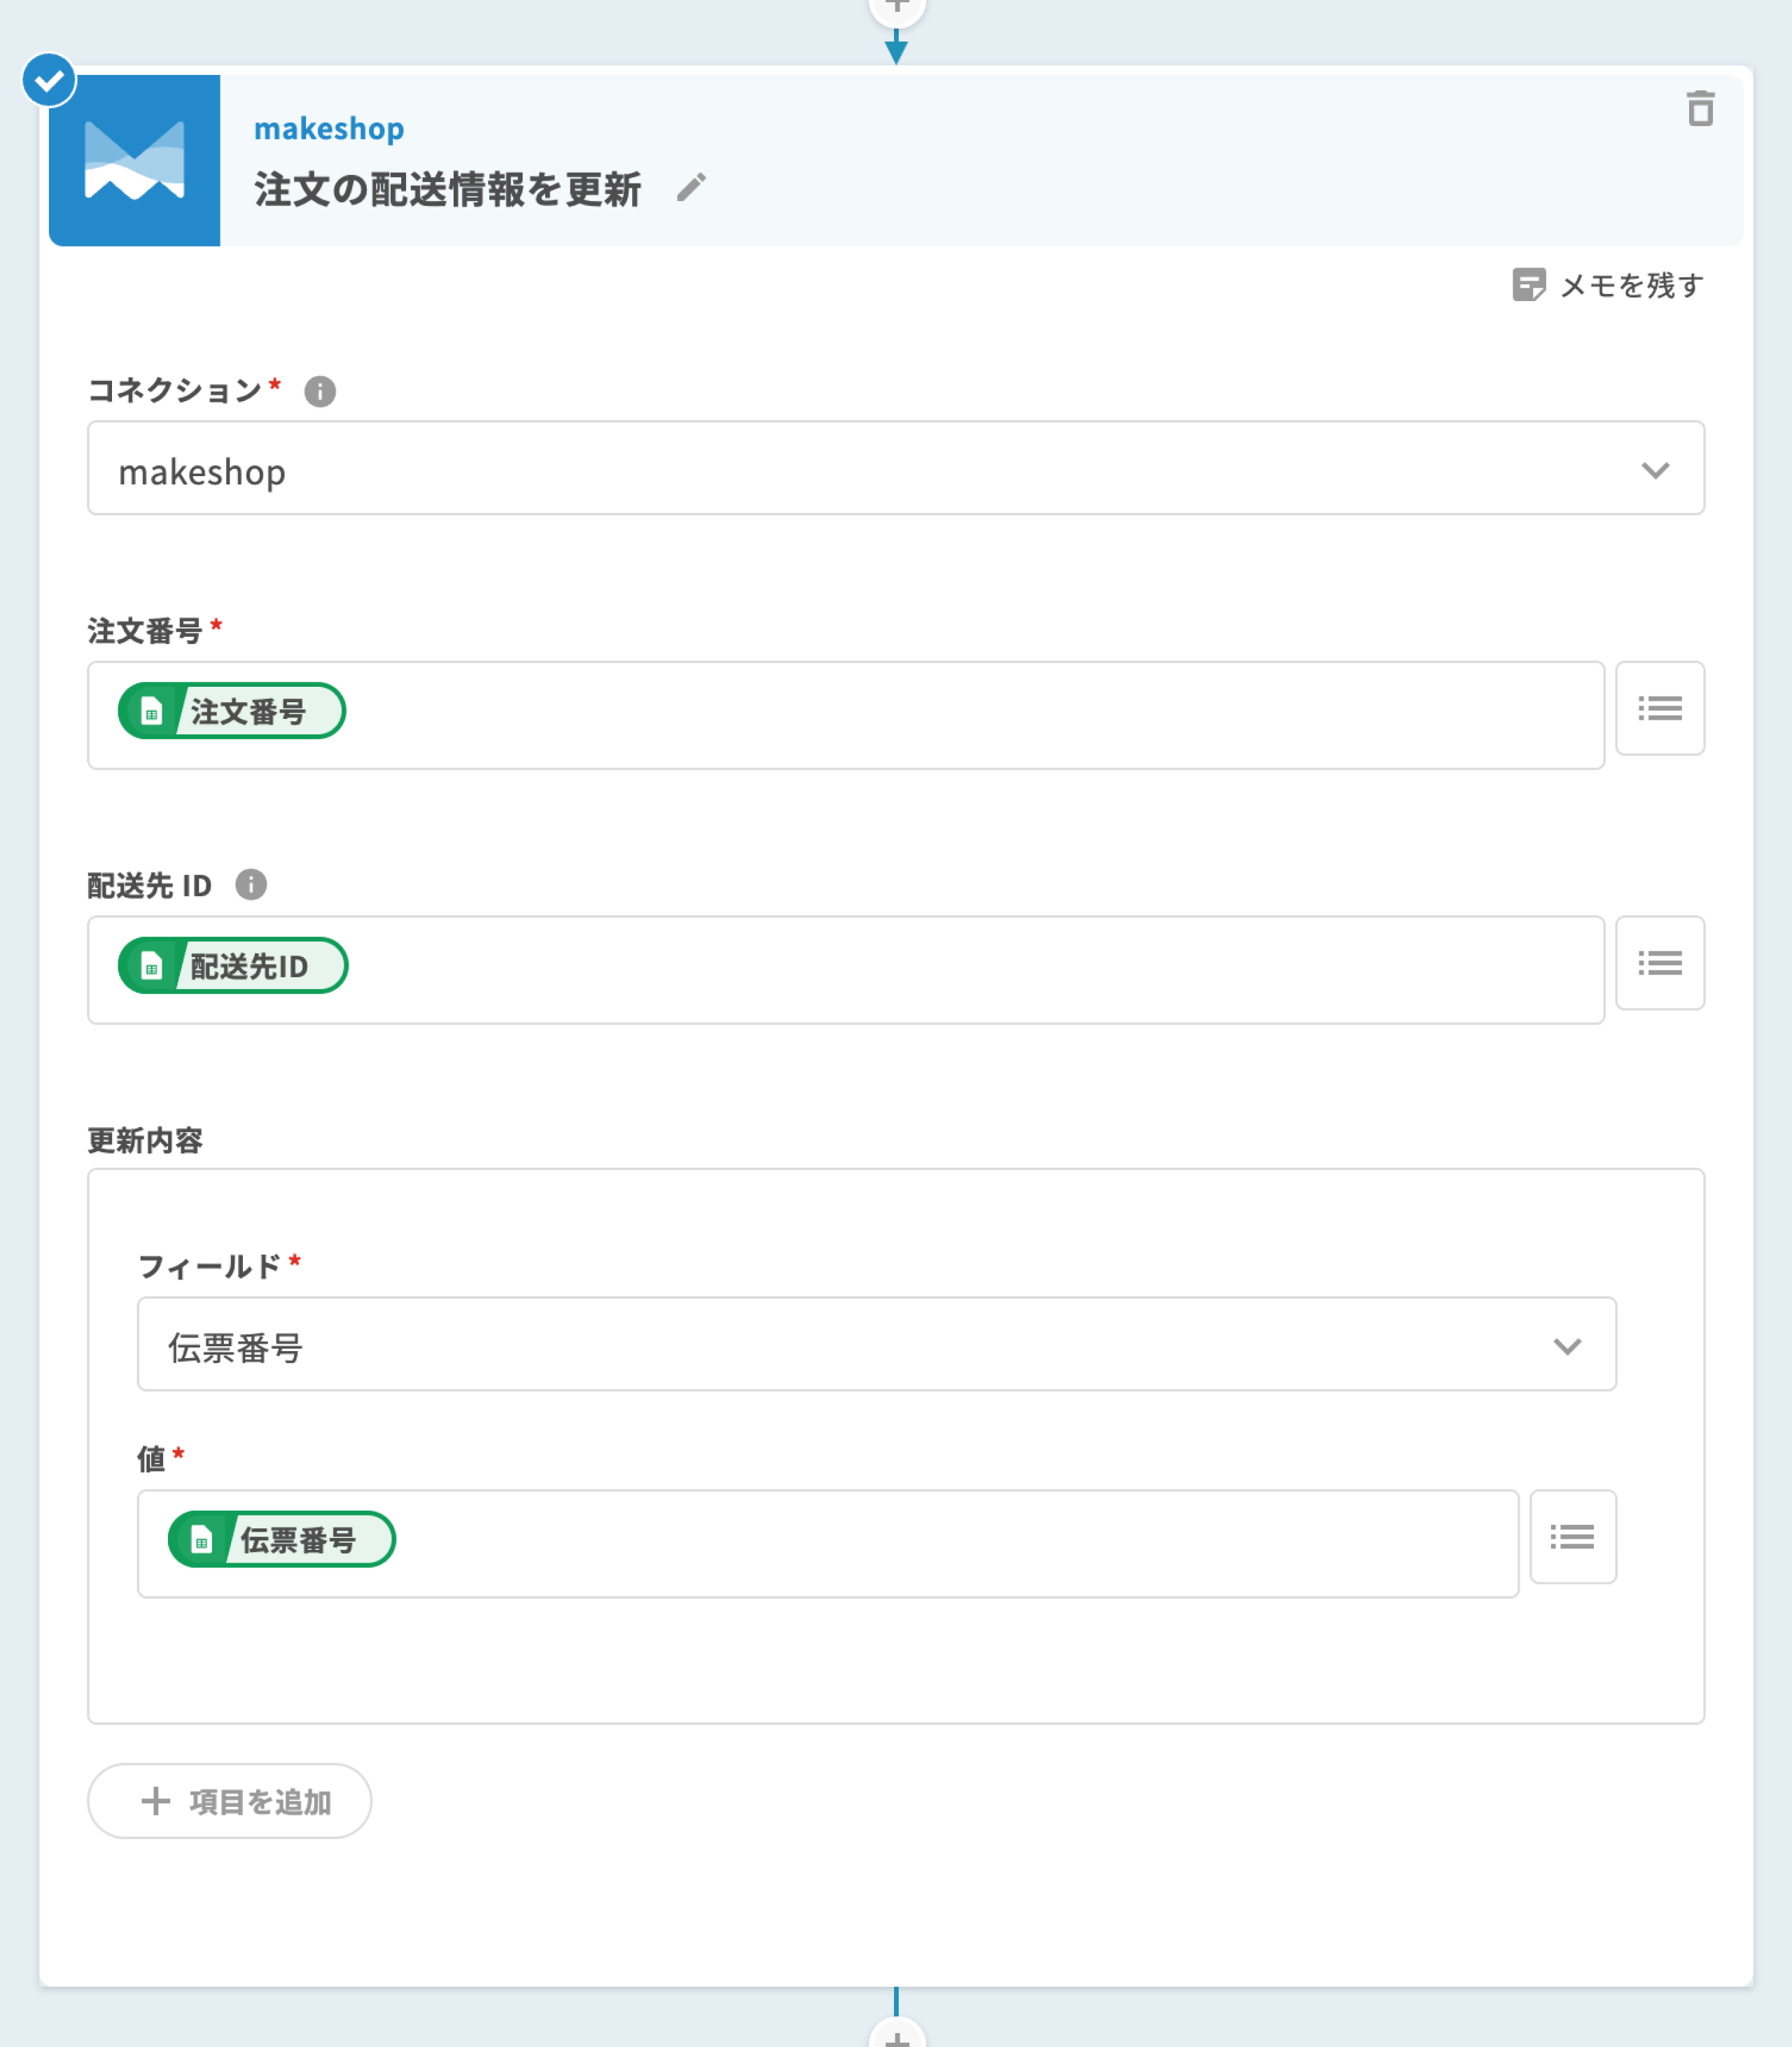1792x2047 pixels.
Task: Open the list picker for 注文番号 field
Action: [1659, 709]
